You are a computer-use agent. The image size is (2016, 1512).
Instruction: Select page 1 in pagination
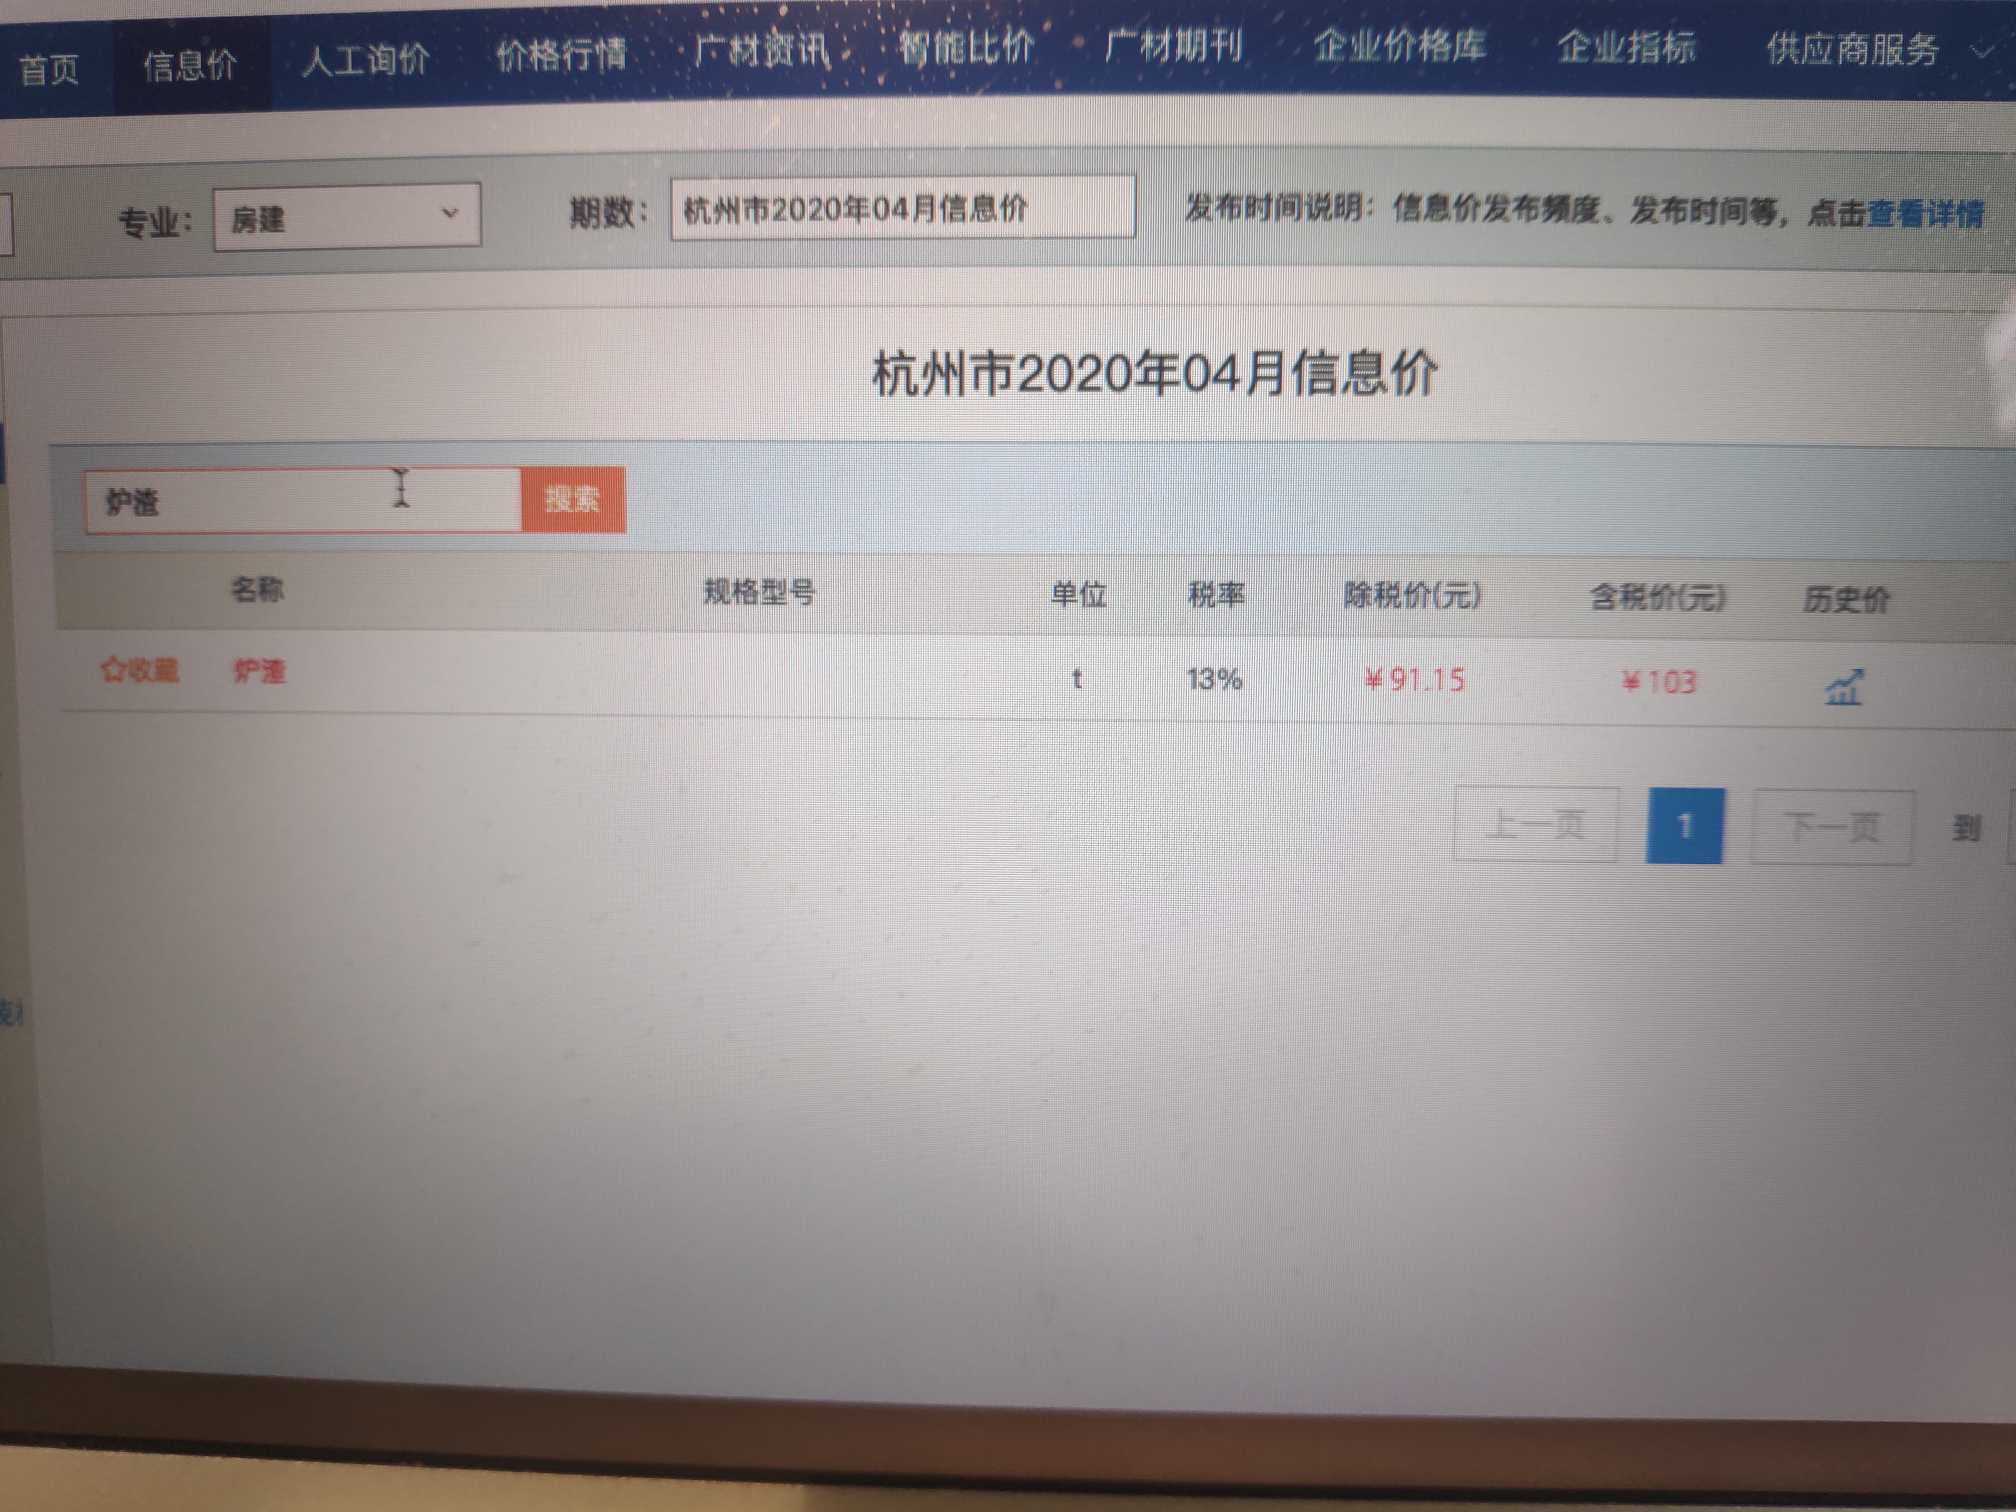[x=1684, y=826]
